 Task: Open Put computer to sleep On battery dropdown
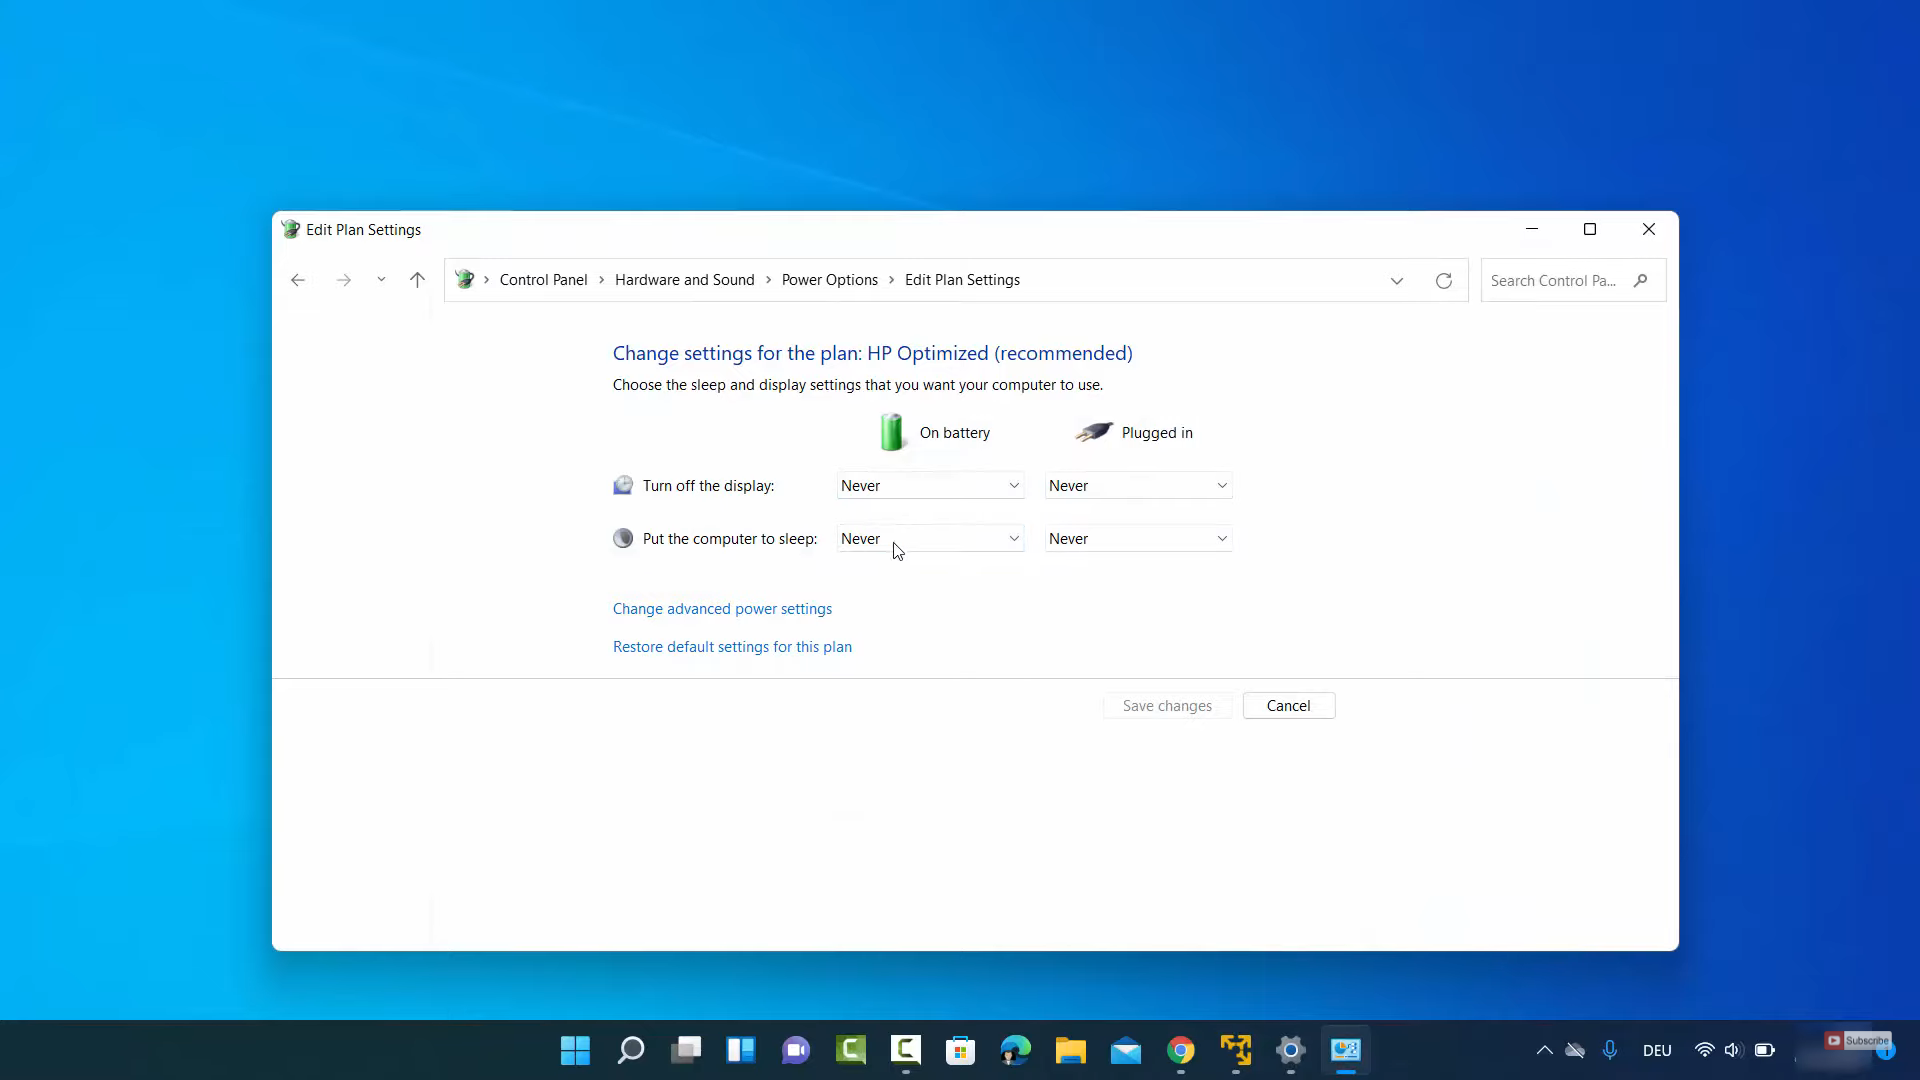(x=930, y=539)
